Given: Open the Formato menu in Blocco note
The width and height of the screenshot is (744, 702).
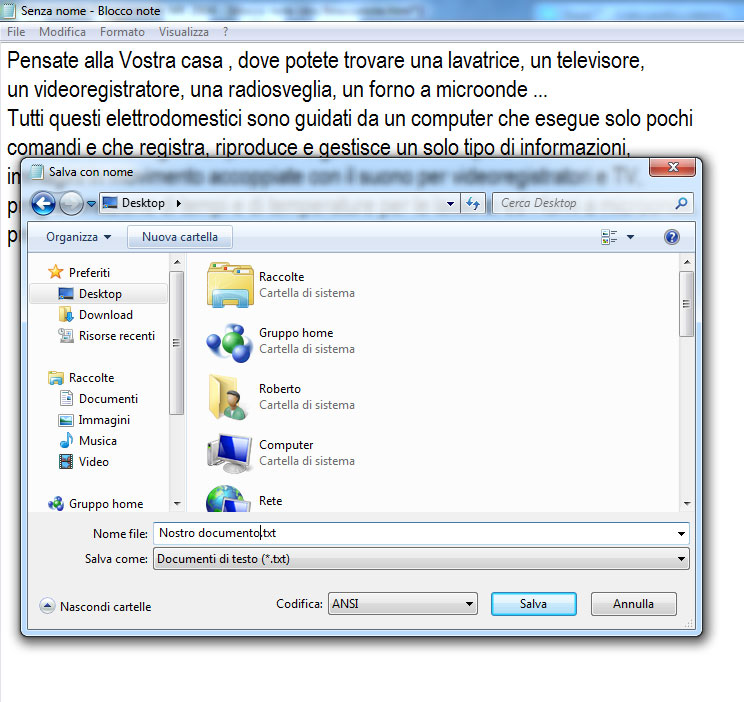Looking at the screenshot, I should point(122,32).
